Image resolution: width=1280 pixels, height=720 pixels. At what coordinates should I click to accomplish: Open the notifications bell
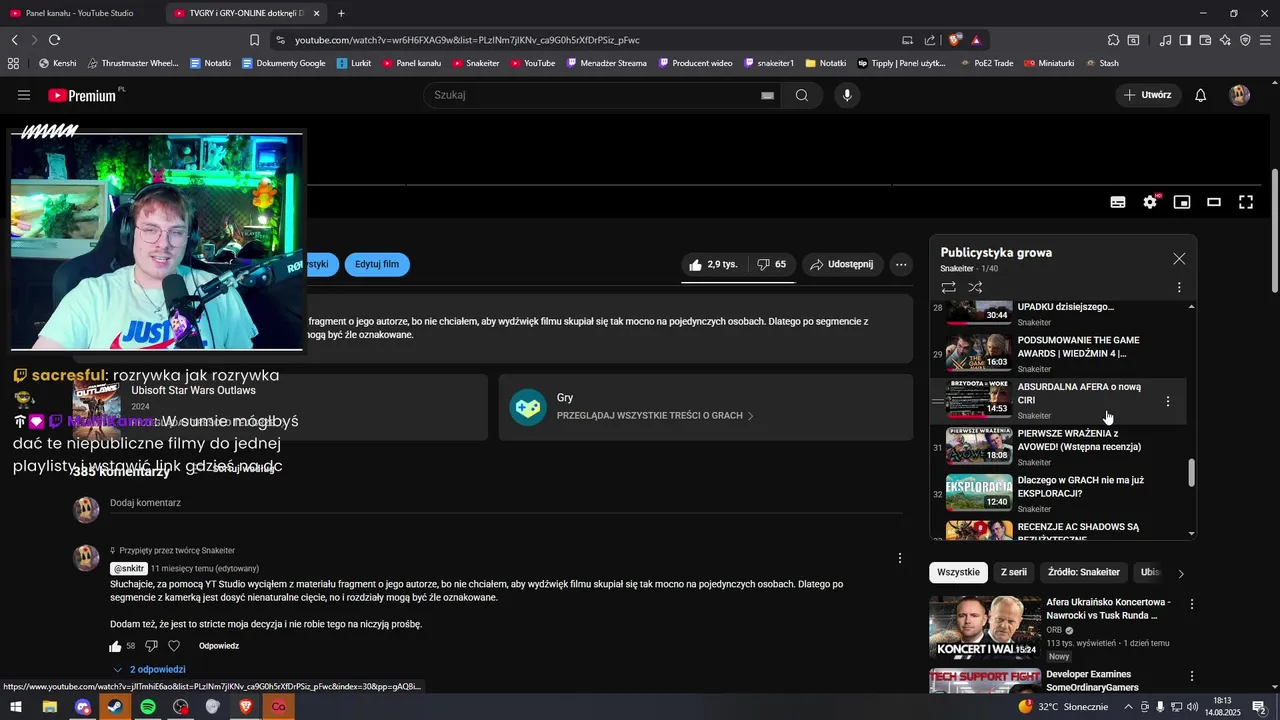pos(1201,95)
